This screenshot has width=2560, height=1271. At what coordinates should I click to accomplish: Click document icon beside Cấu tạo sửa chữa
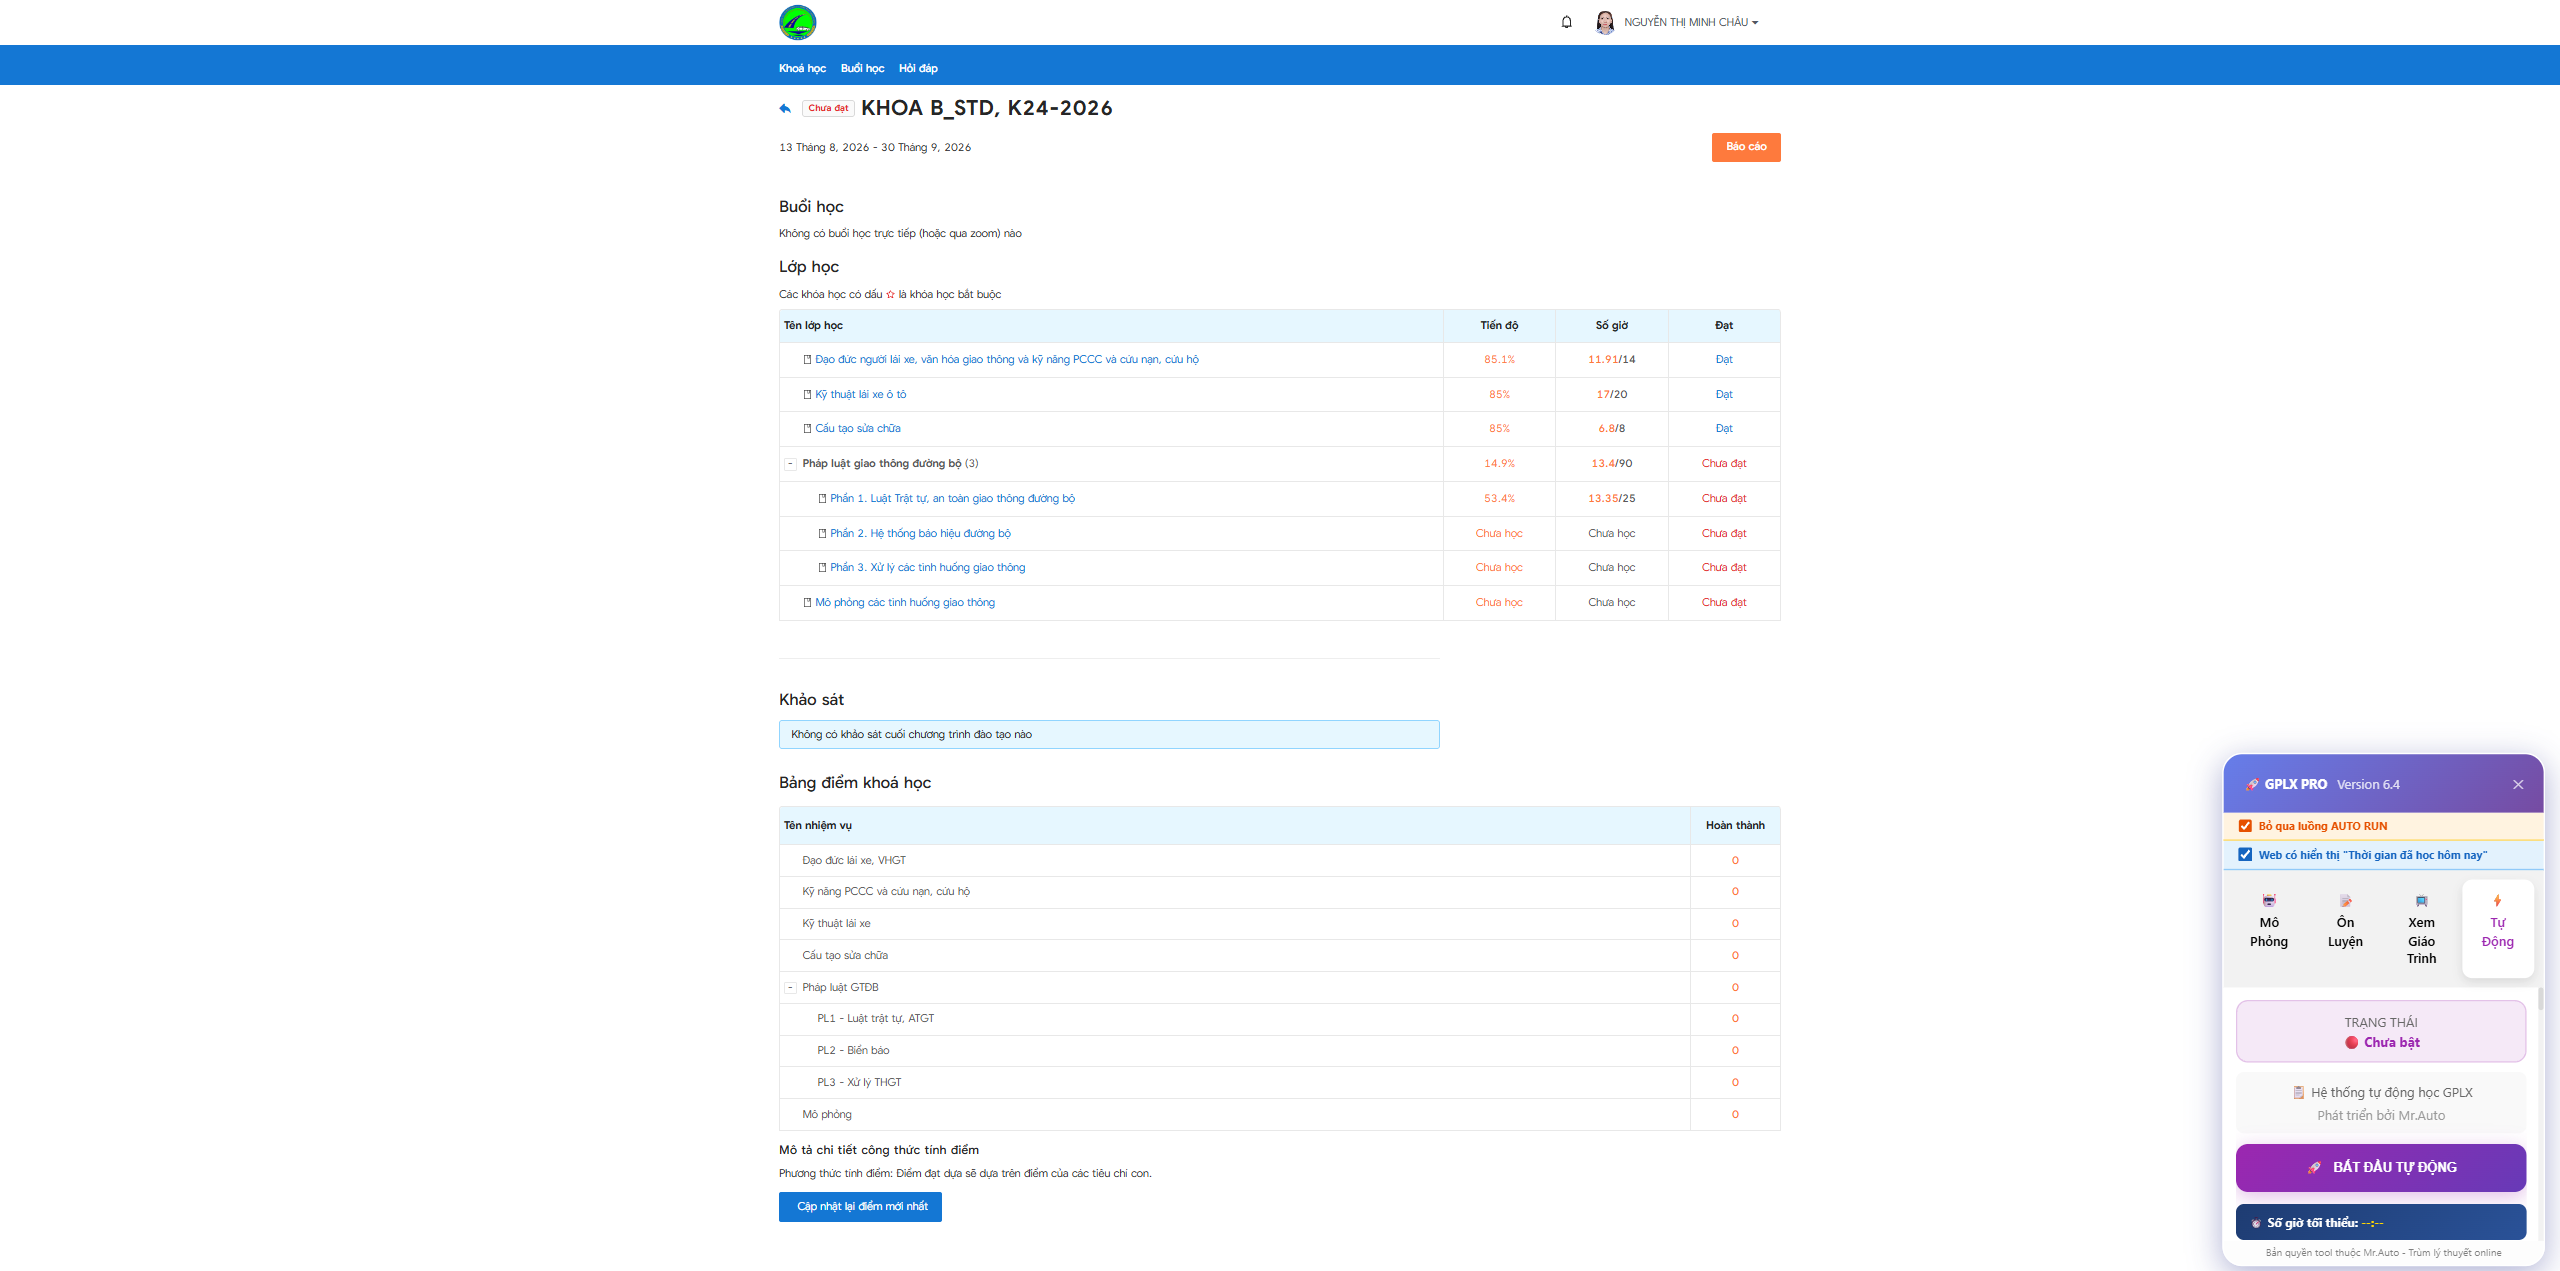pyautogui.click(x=807, y=428)
